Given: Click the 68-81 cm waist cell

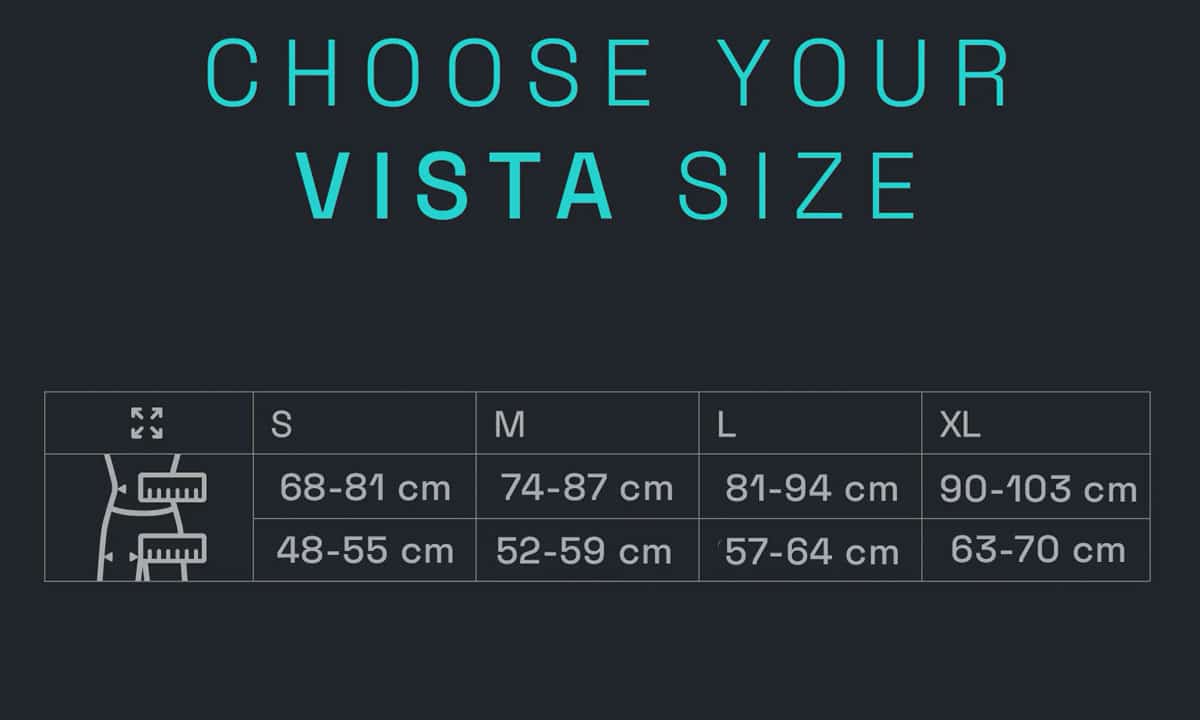Looking at the screenshot, I should (x=365, y=488).
